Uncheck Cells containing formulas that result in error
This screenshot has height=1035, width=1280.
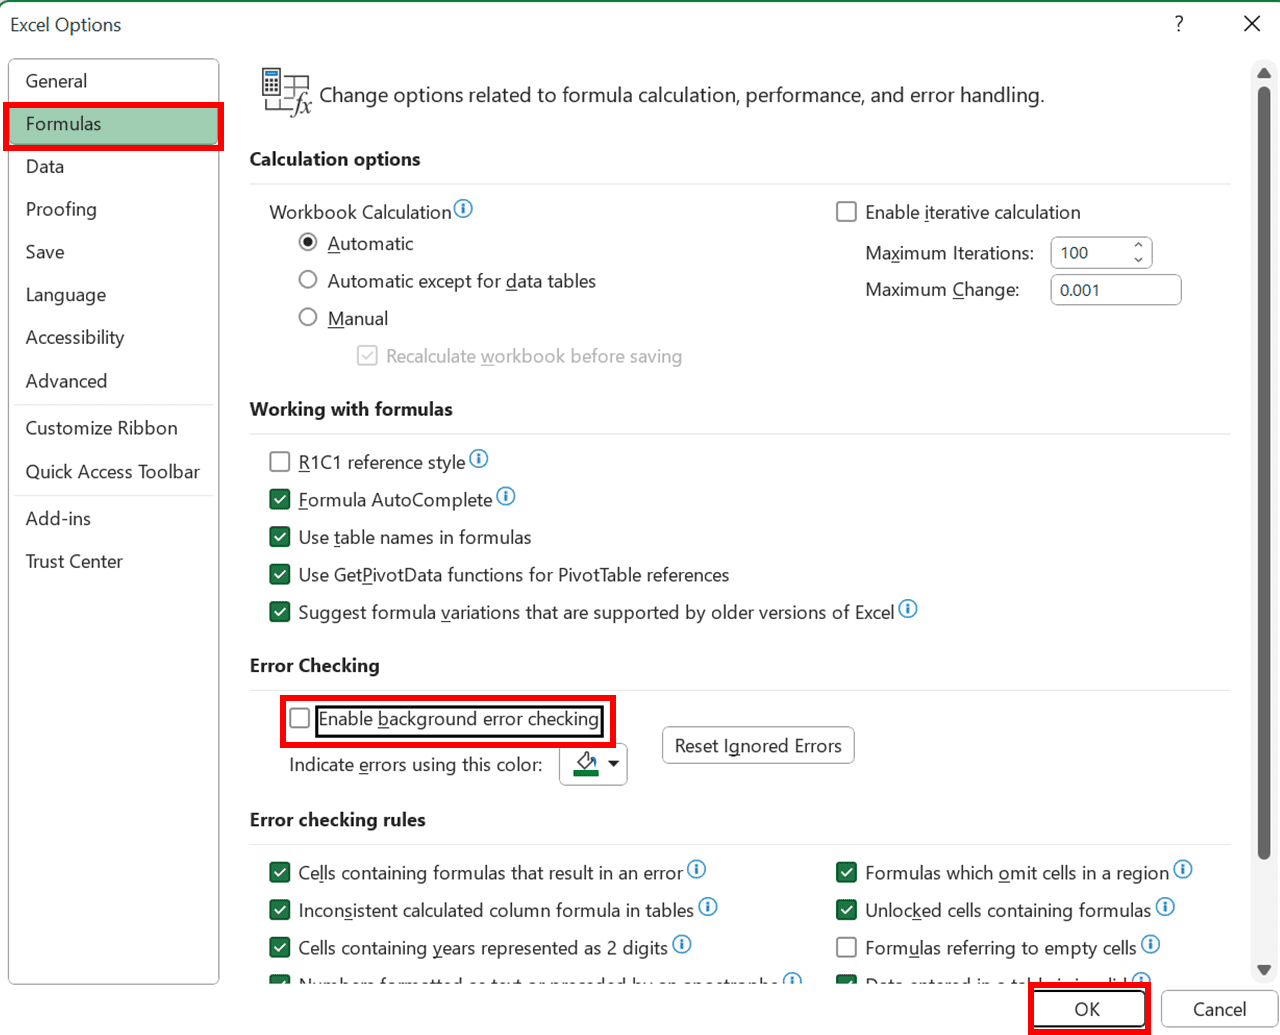280,873
